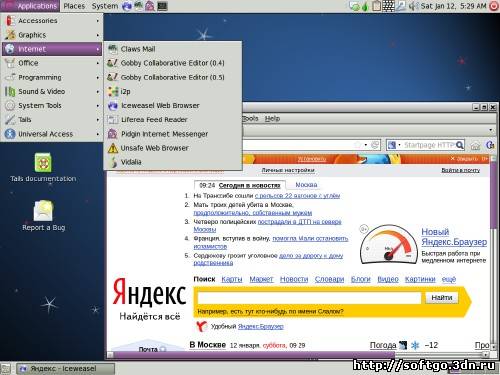Open Gobby Collaborative Editor (0.4)

[173, 63]
